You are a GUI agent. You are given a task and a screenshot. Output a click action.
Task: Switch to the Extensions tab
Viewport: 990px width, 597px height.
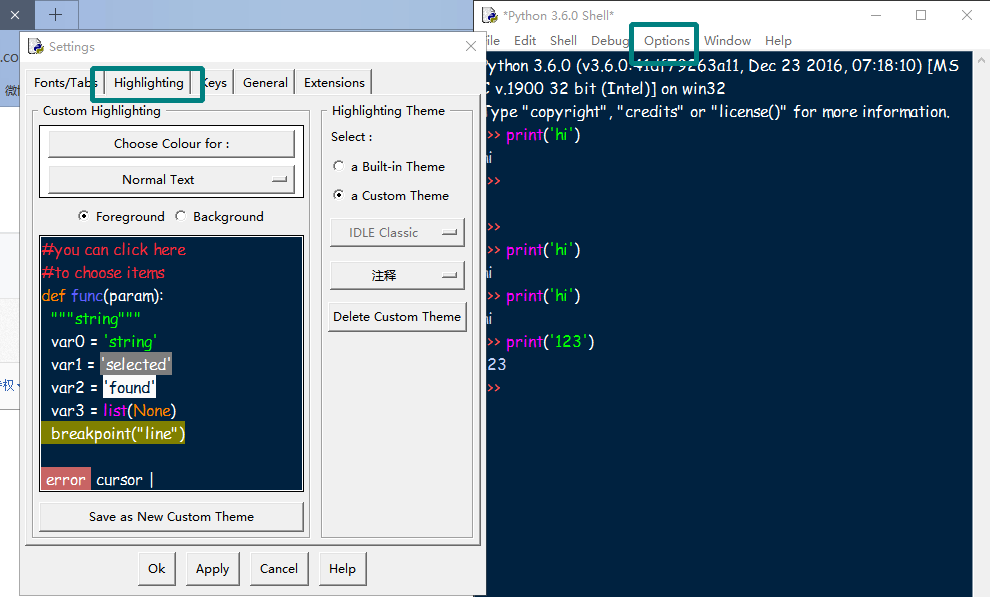point(334,83)
